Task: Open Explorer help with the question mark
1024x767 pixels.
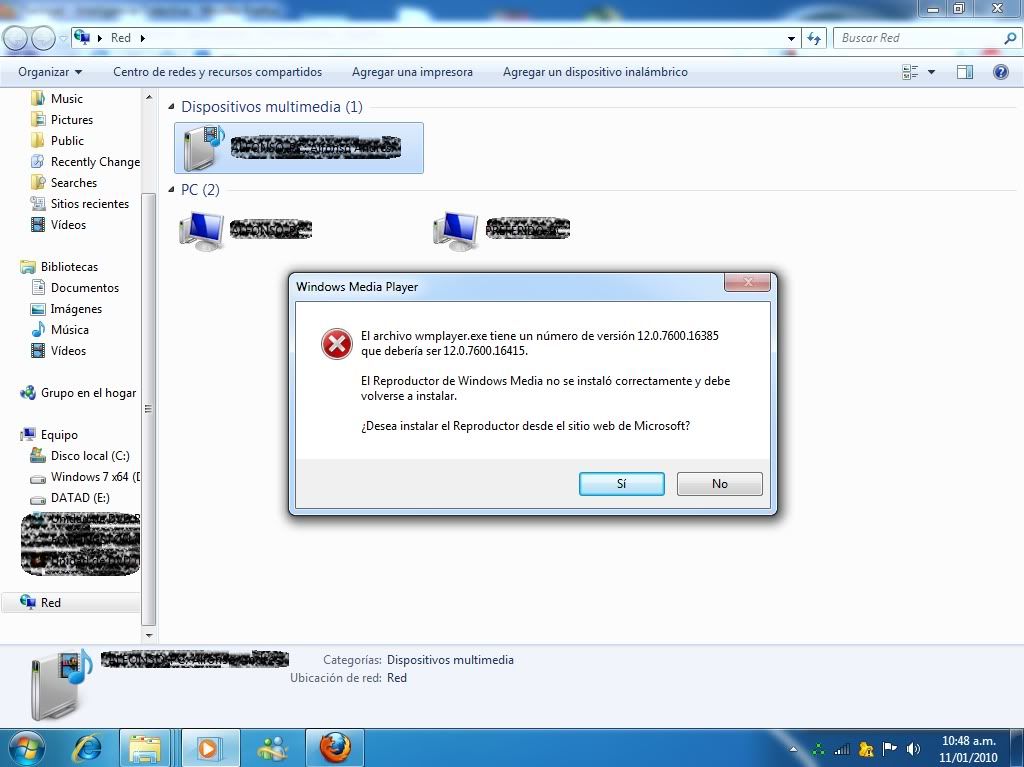Action: [x=1000, y=72]
